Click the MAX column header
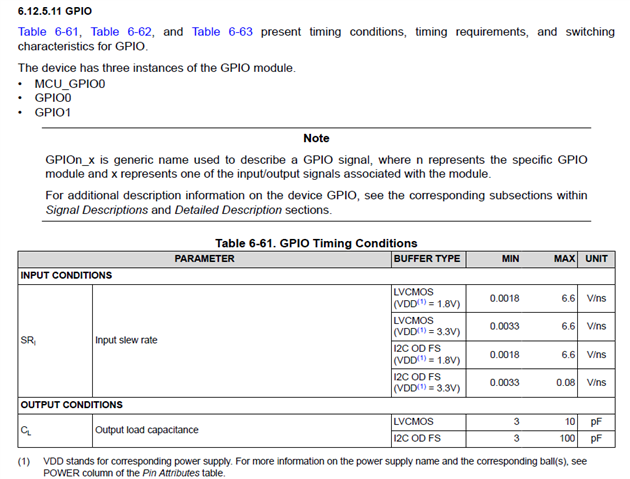The width and height of the screenshot is (630, 479). (x=565, y=259)
